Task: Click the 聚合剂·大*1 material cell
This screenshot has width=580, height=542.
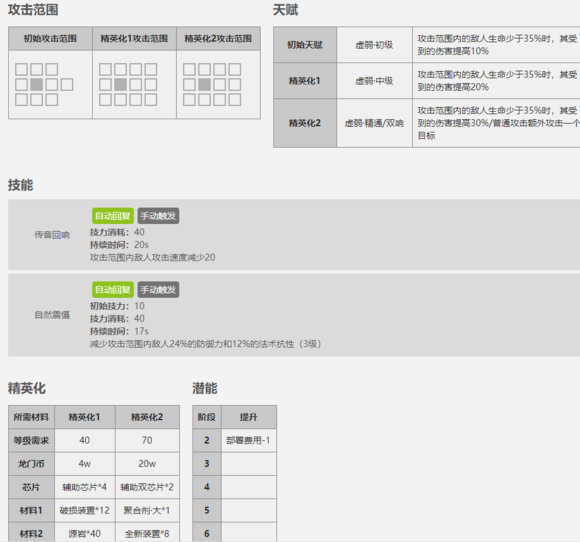Action: coord(147,511)
